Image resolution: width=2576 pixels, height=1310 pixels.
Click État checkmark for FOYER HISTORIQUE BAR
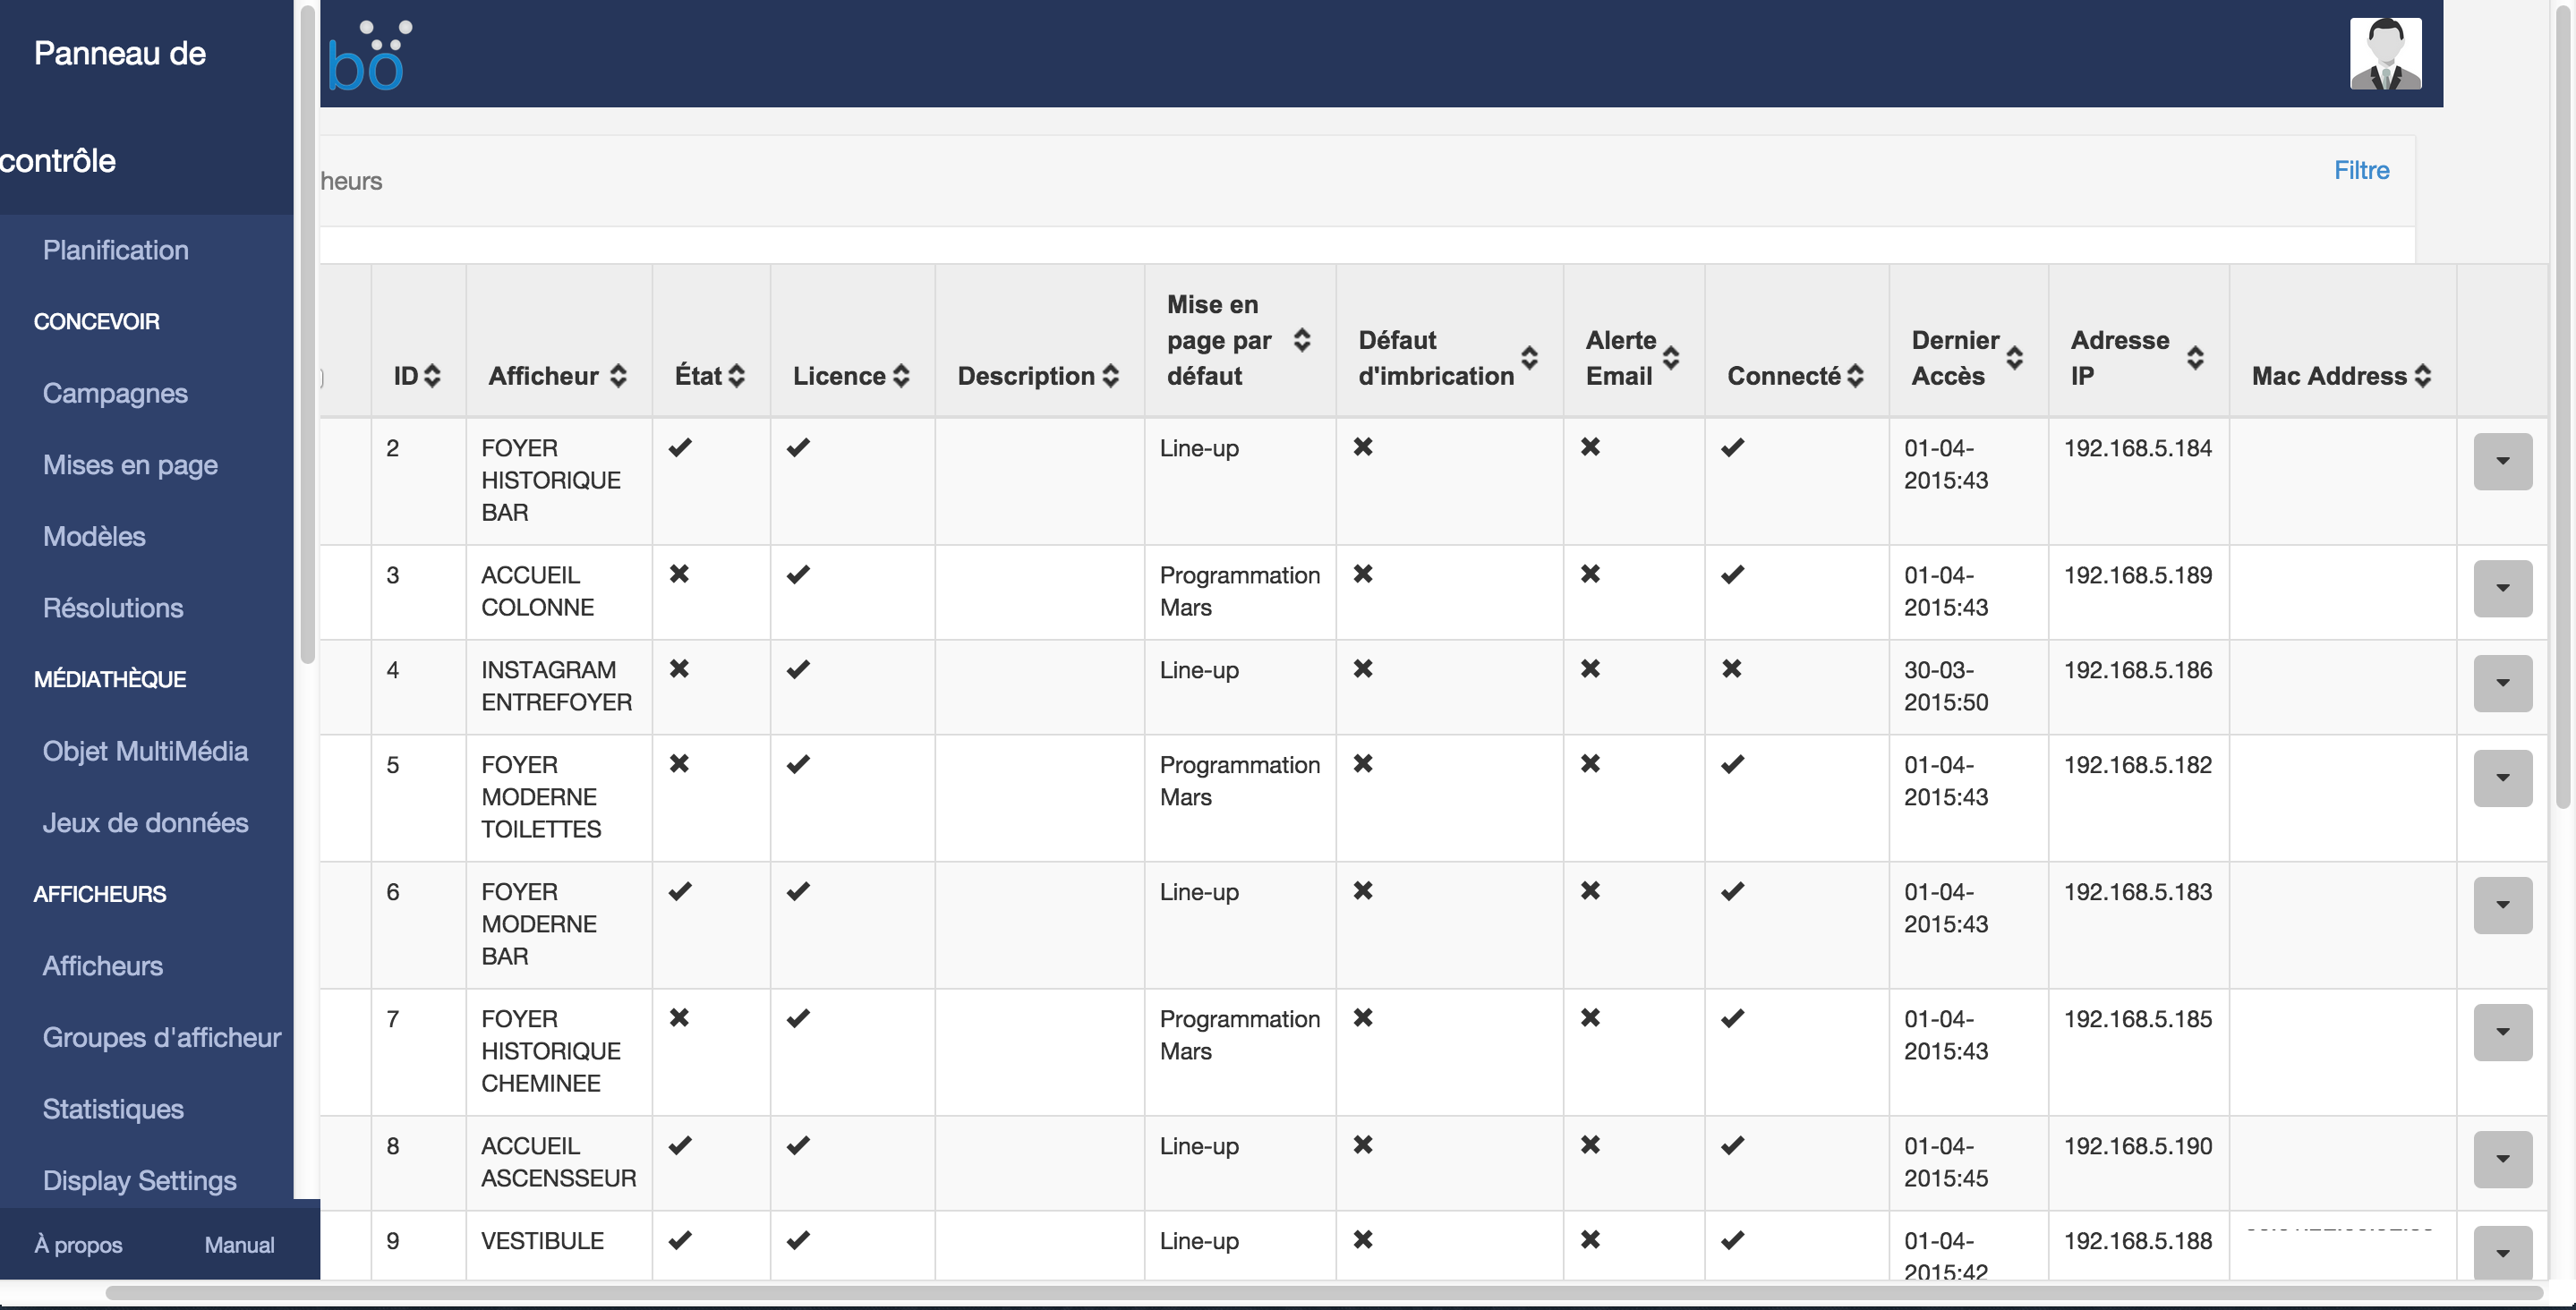[x=680, y=448]
